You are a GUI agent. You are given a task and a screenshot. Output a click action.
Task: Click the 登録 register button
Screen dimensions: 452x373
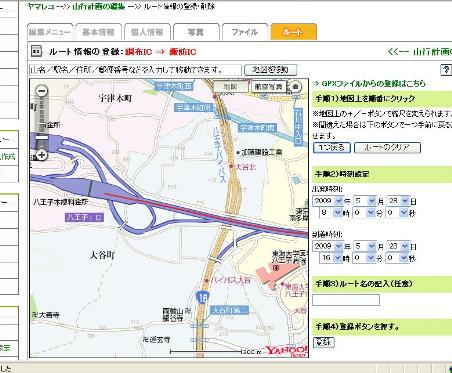pos(324,342)
